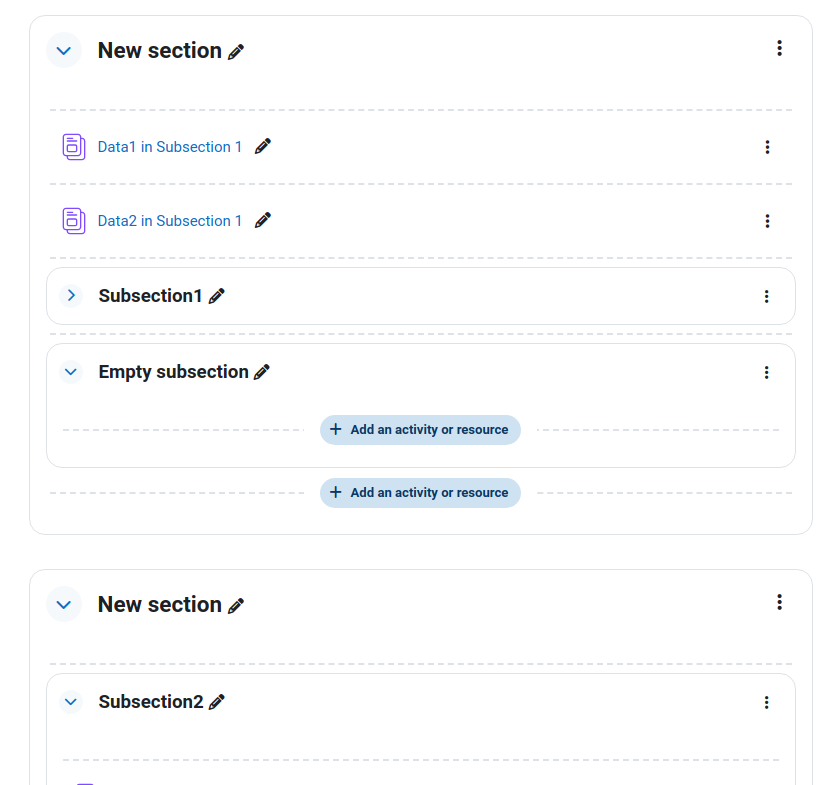Screen dimensions: 828x785
Task: Collapse the Empty subsection chevron
Action: tap(71, 372)
